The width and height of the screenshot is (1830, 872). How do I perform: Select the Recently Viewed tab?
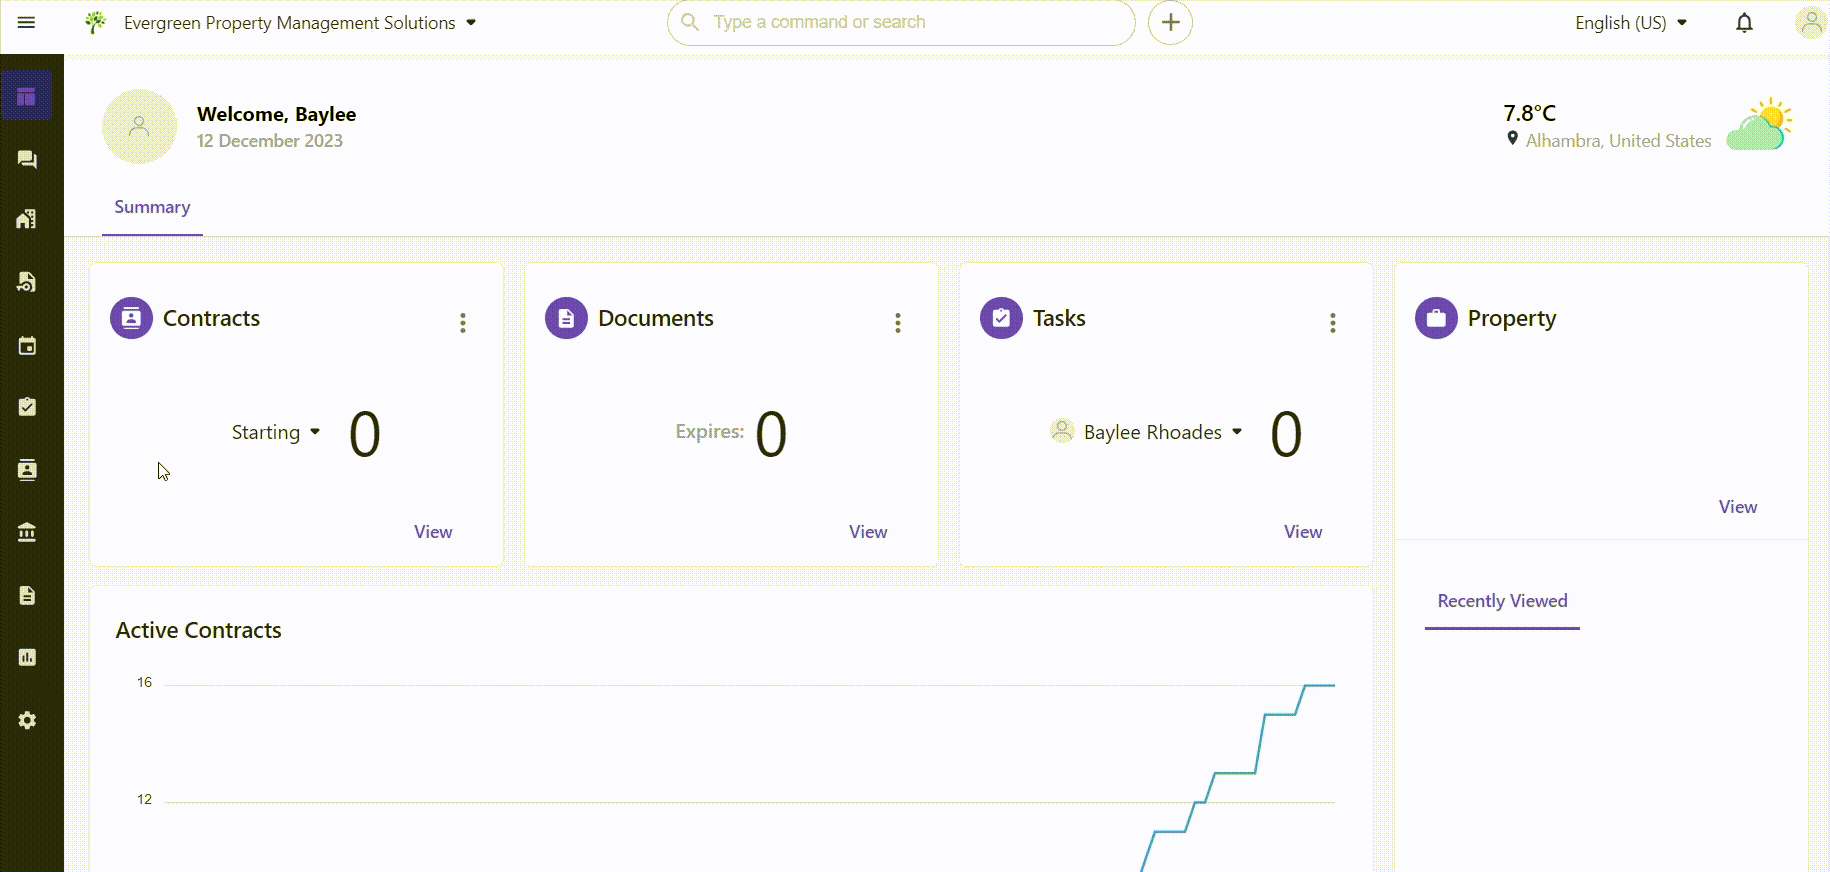(x=1502, y=601)
